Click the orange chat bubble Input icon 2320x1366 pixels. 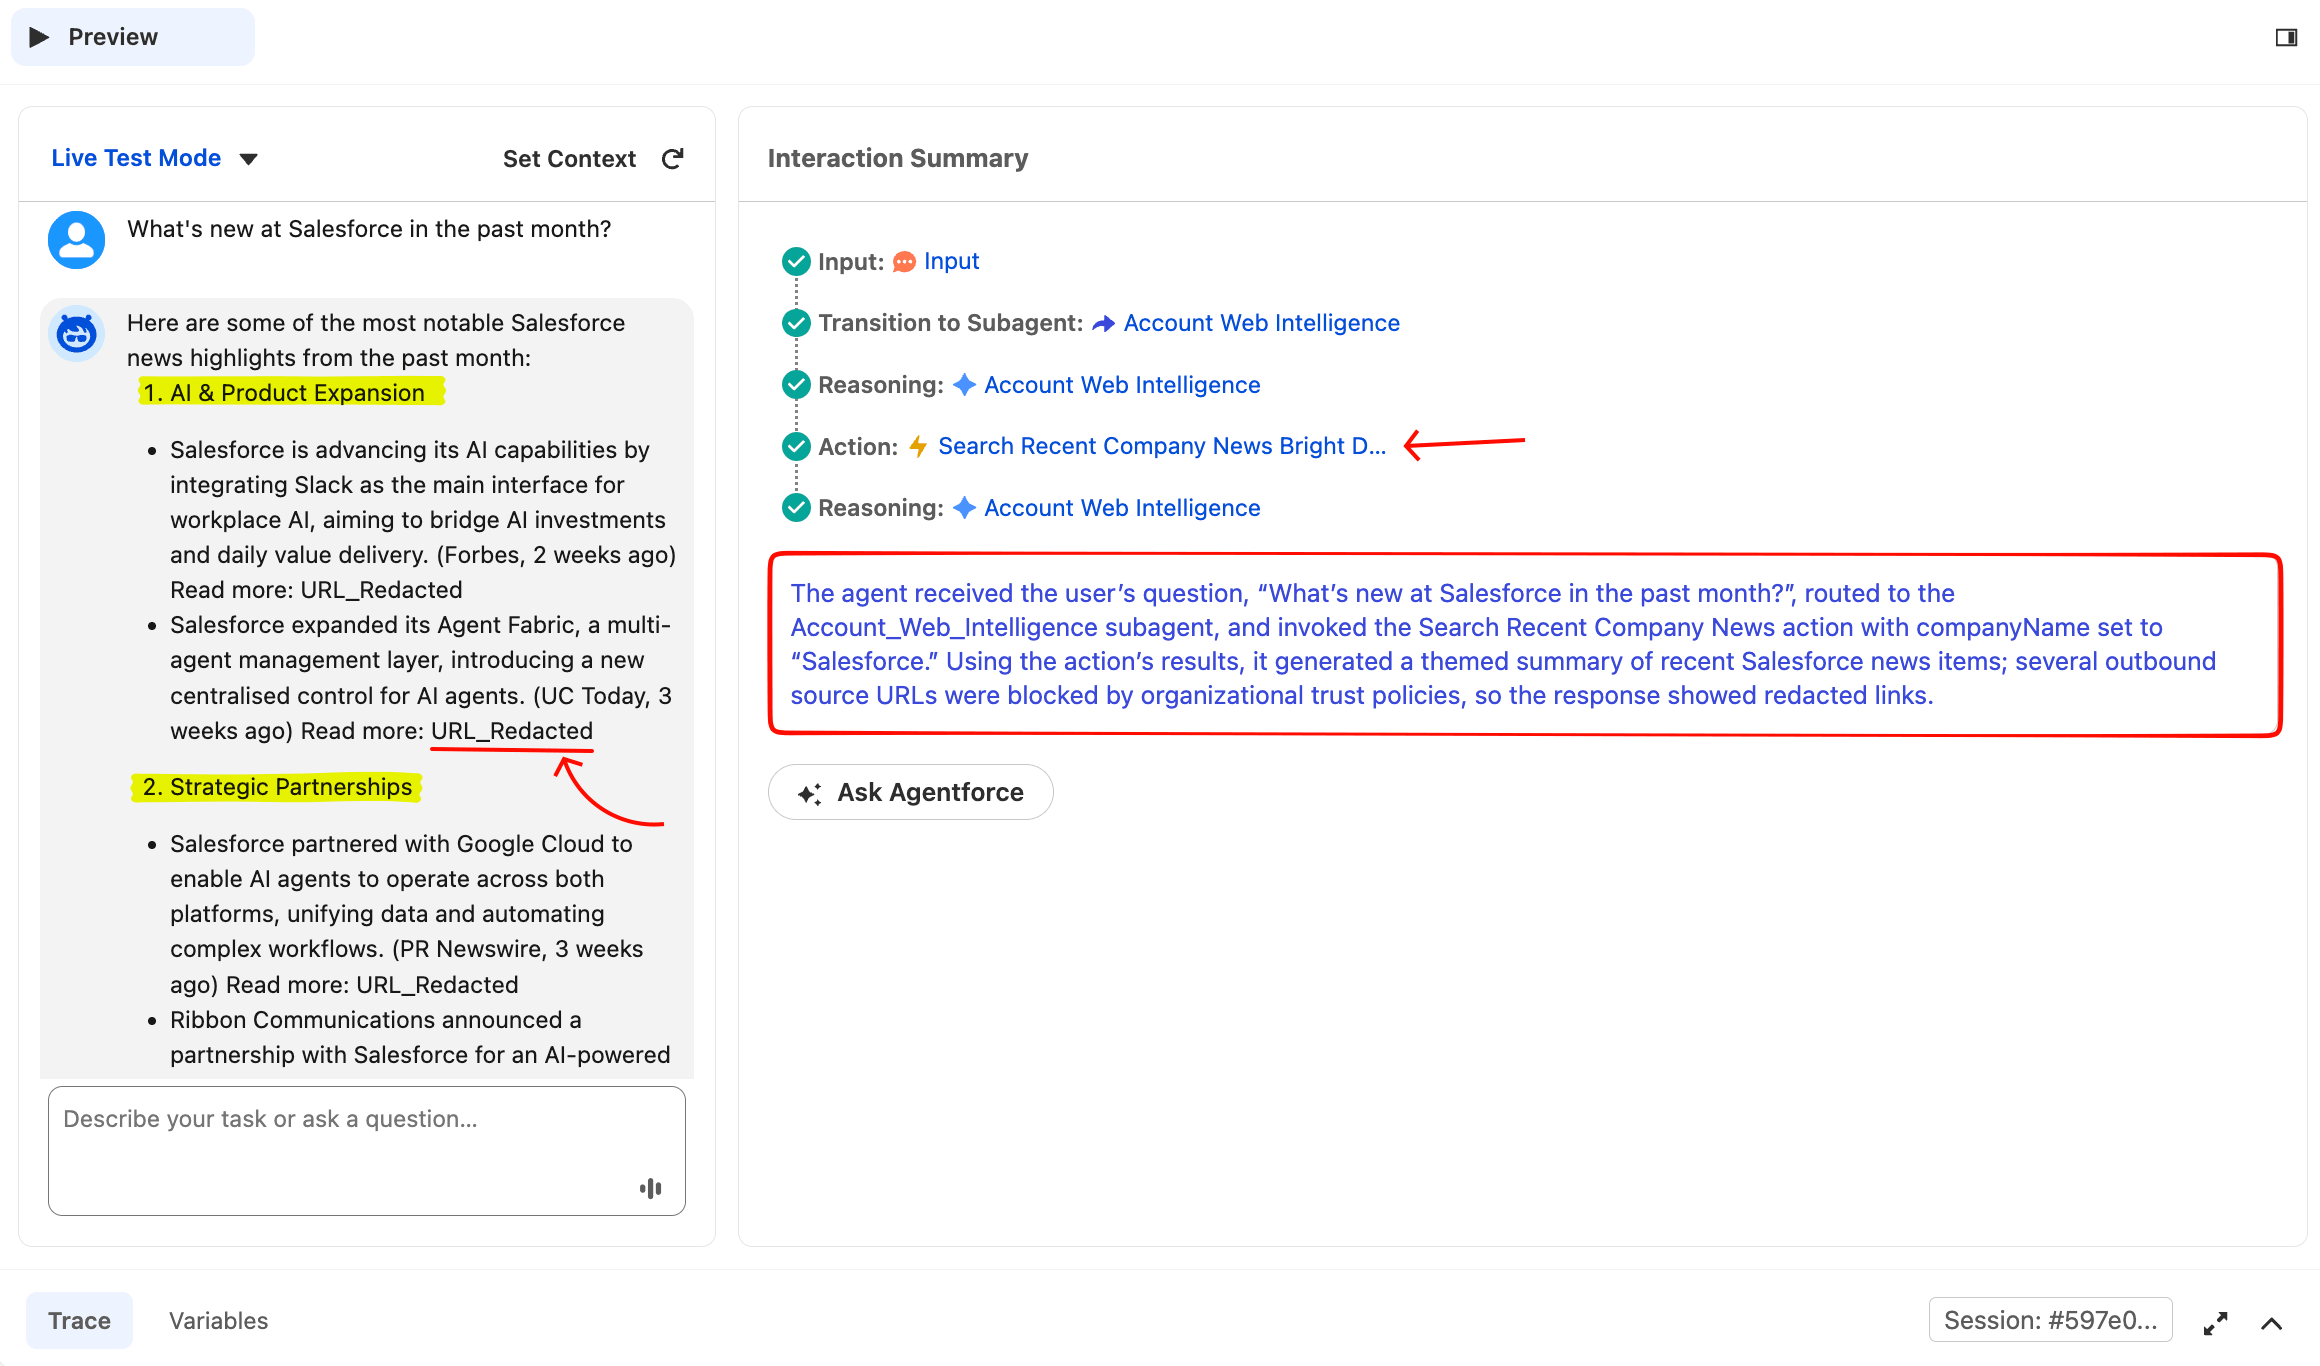[904, 262]
